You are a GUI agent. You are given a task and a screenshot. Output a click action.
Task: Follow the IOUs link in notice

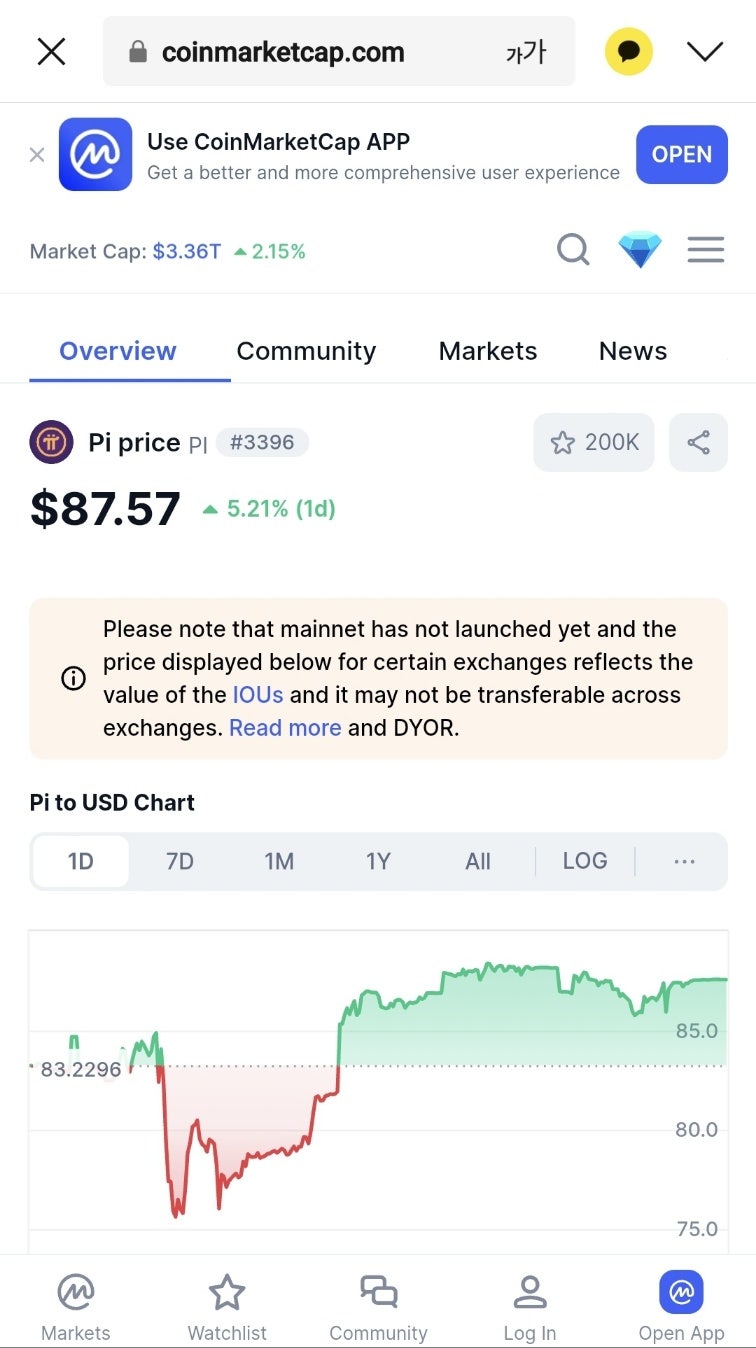(258, 695)
